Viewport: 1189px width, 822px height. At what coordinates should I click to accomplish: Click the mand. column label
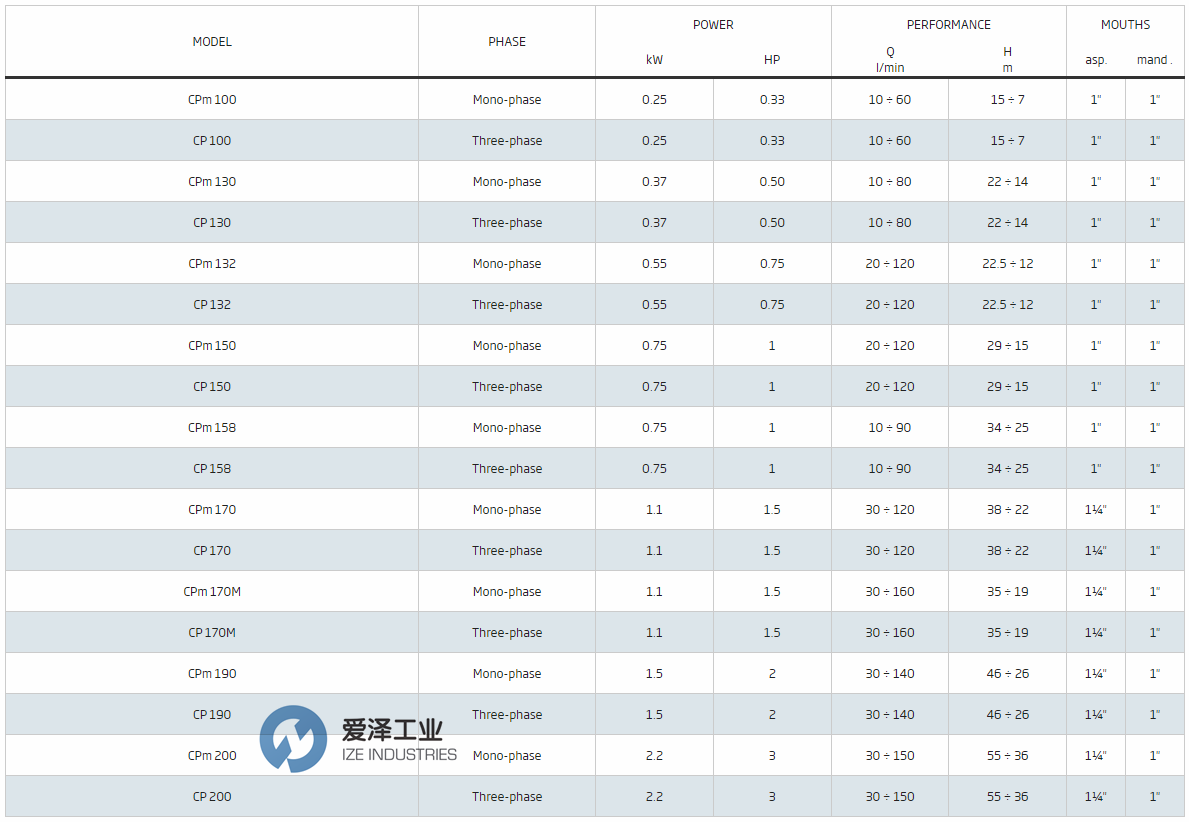click(x=1152, y=59)
